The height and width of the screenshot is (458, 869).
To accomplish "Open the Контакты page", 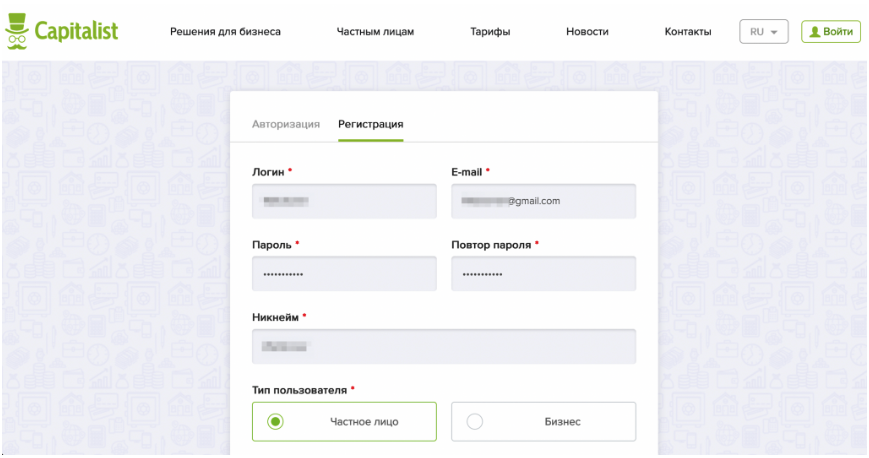I will (x=688, y=32).
